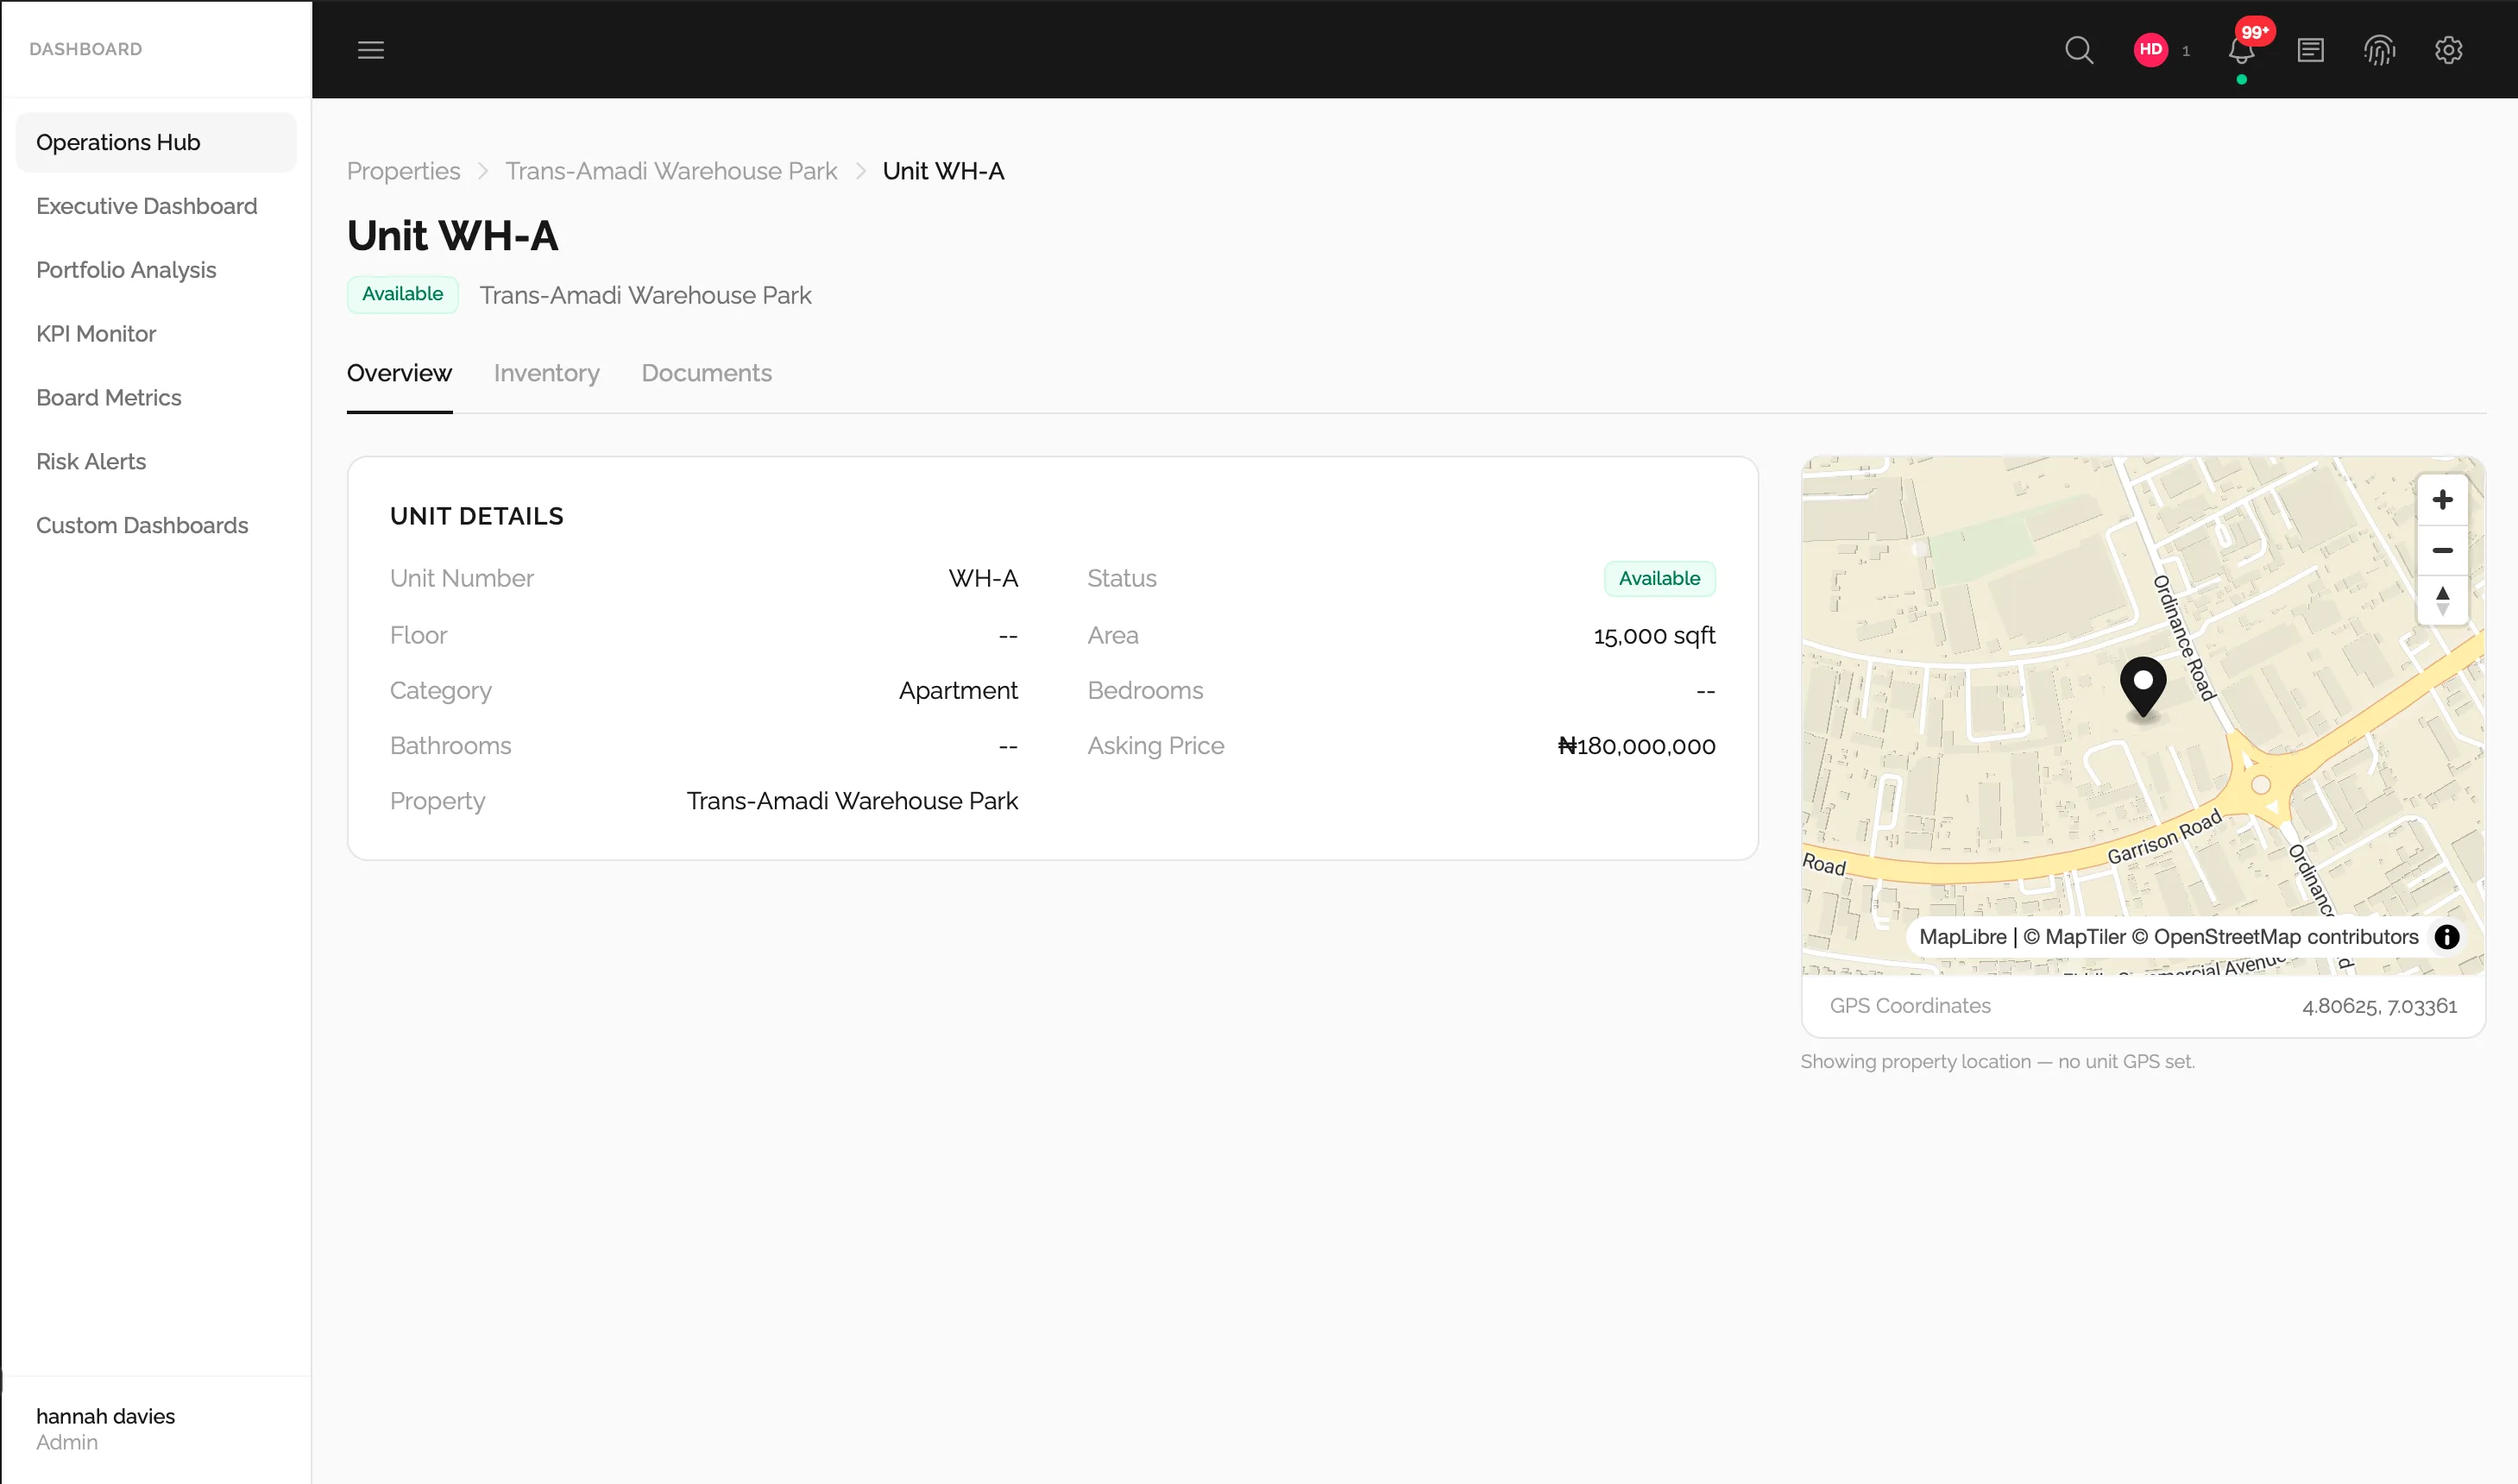Open Operations Hub in sidebar
This screenshot has height=1484, width=2518.
pos(156,142)
